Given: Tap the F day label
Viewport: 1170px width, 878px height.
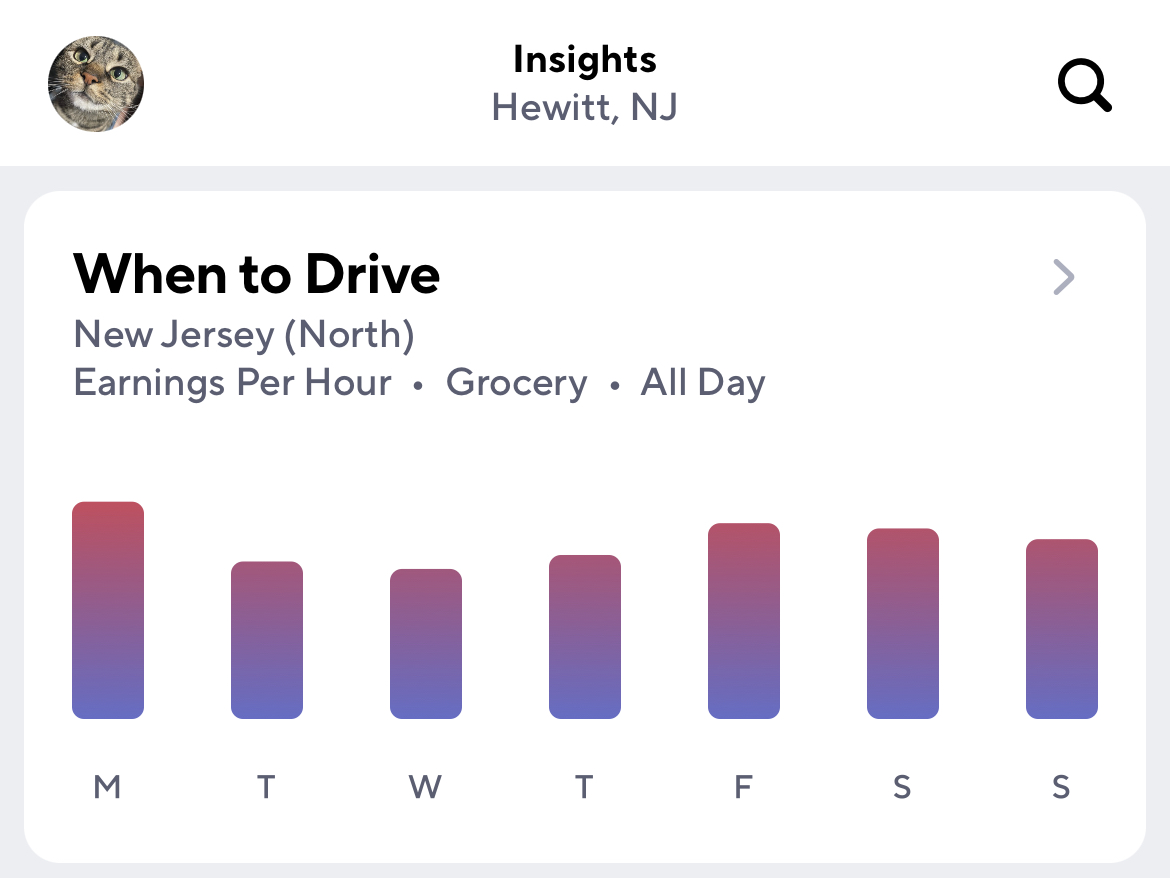Looking at the screenshot, I should tap(743, 787).
